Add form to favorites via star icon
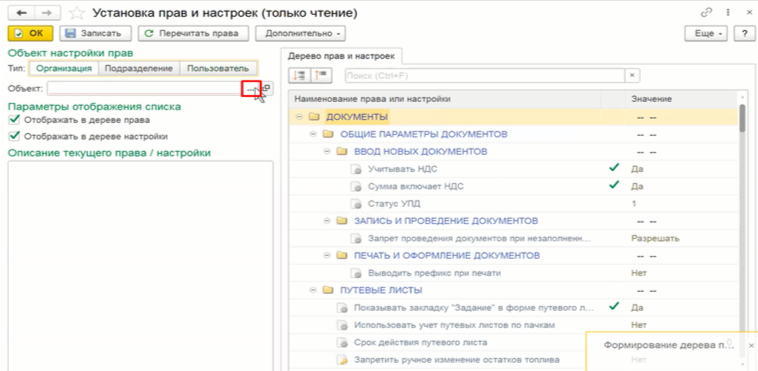 [x=77, y=13]
